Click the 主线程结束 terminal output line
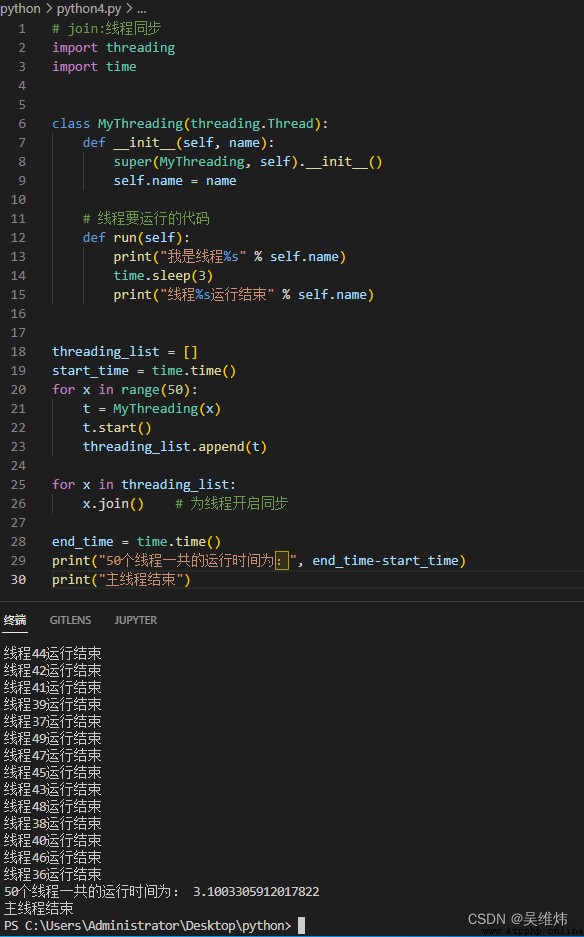The height and width of the screenshot is (937, 584). pos(39,908)
